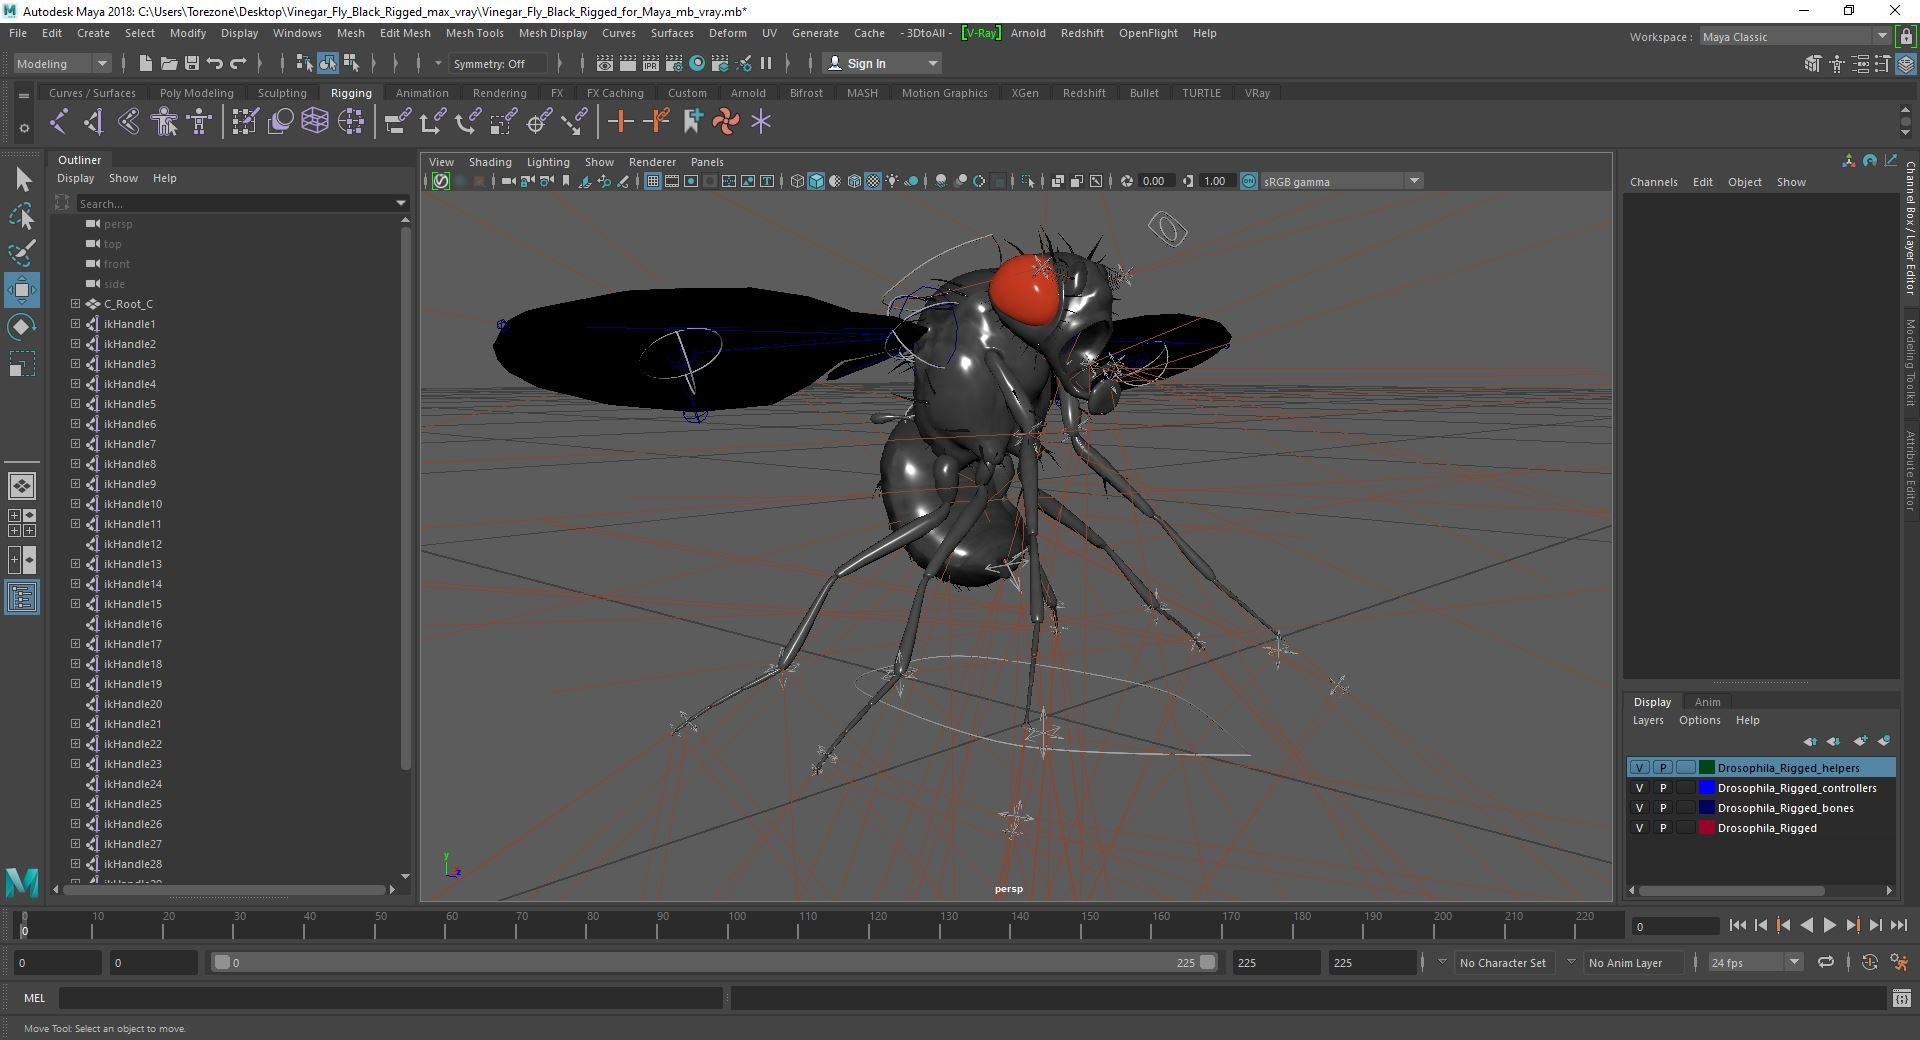1920x1040 pixels.
Task: Click the Create Lattice shelf icon
Action: pos(315,122)
